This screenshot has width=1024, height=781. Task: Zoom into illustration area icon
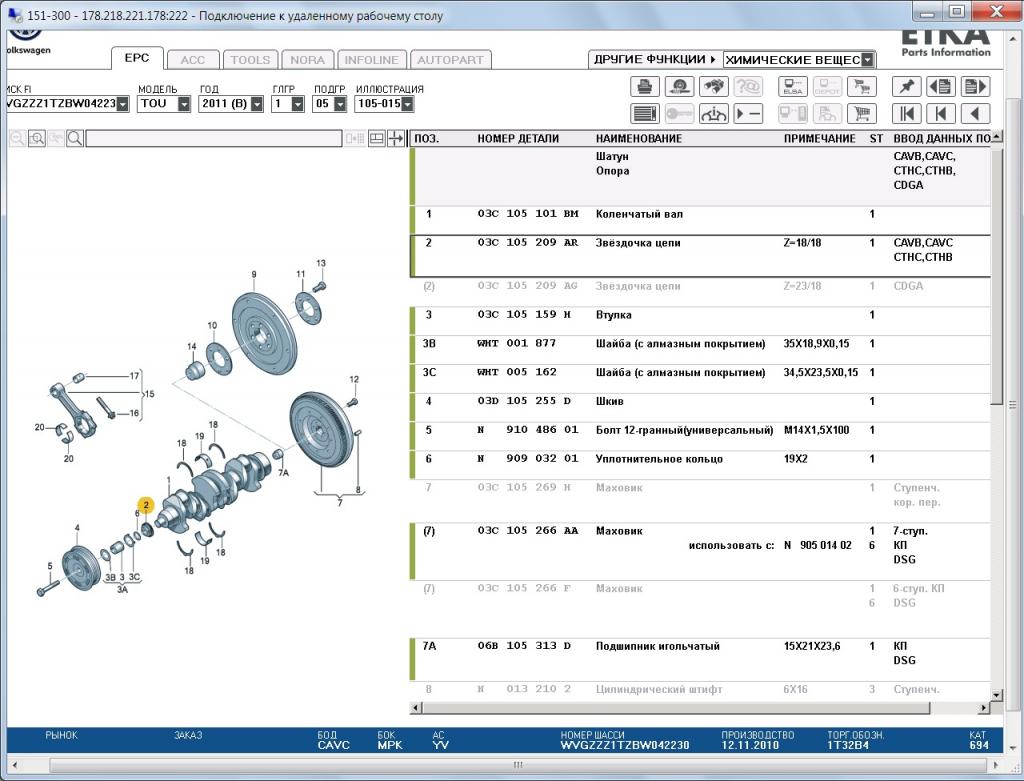pos(37,138)
